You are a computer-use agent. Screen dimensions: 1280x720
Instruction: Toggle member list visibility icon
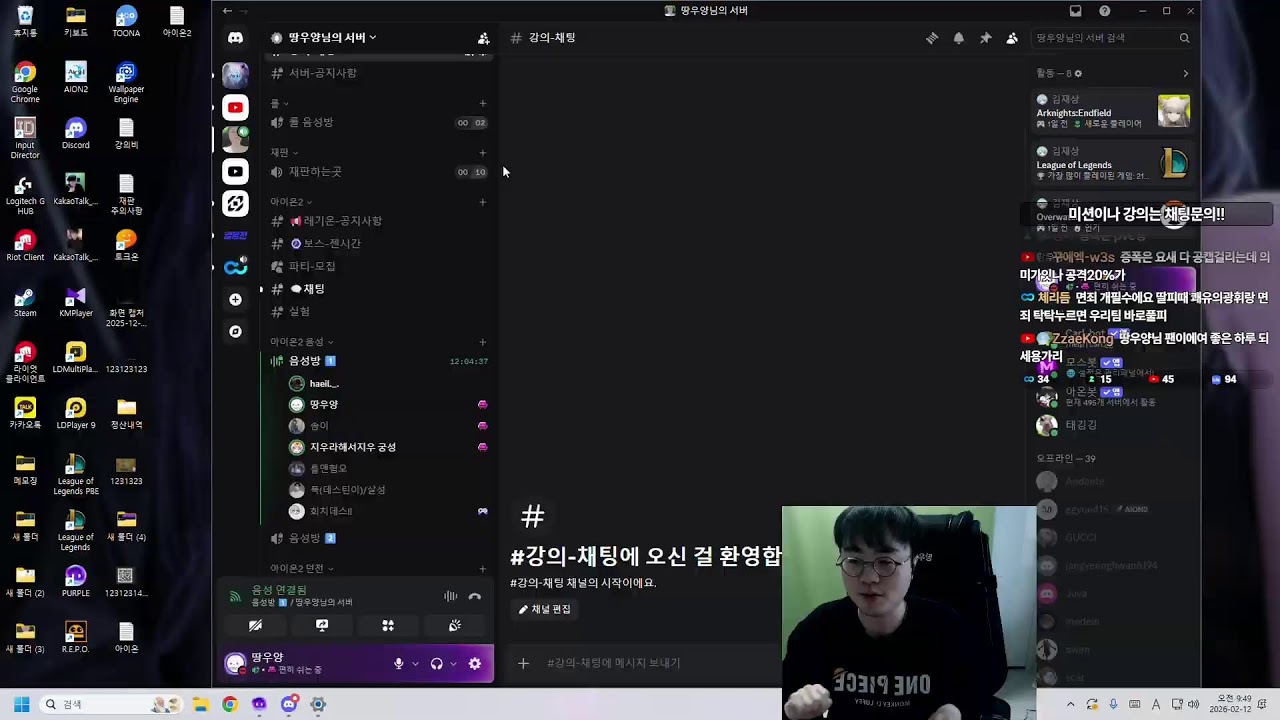(x=1012, y=38)
